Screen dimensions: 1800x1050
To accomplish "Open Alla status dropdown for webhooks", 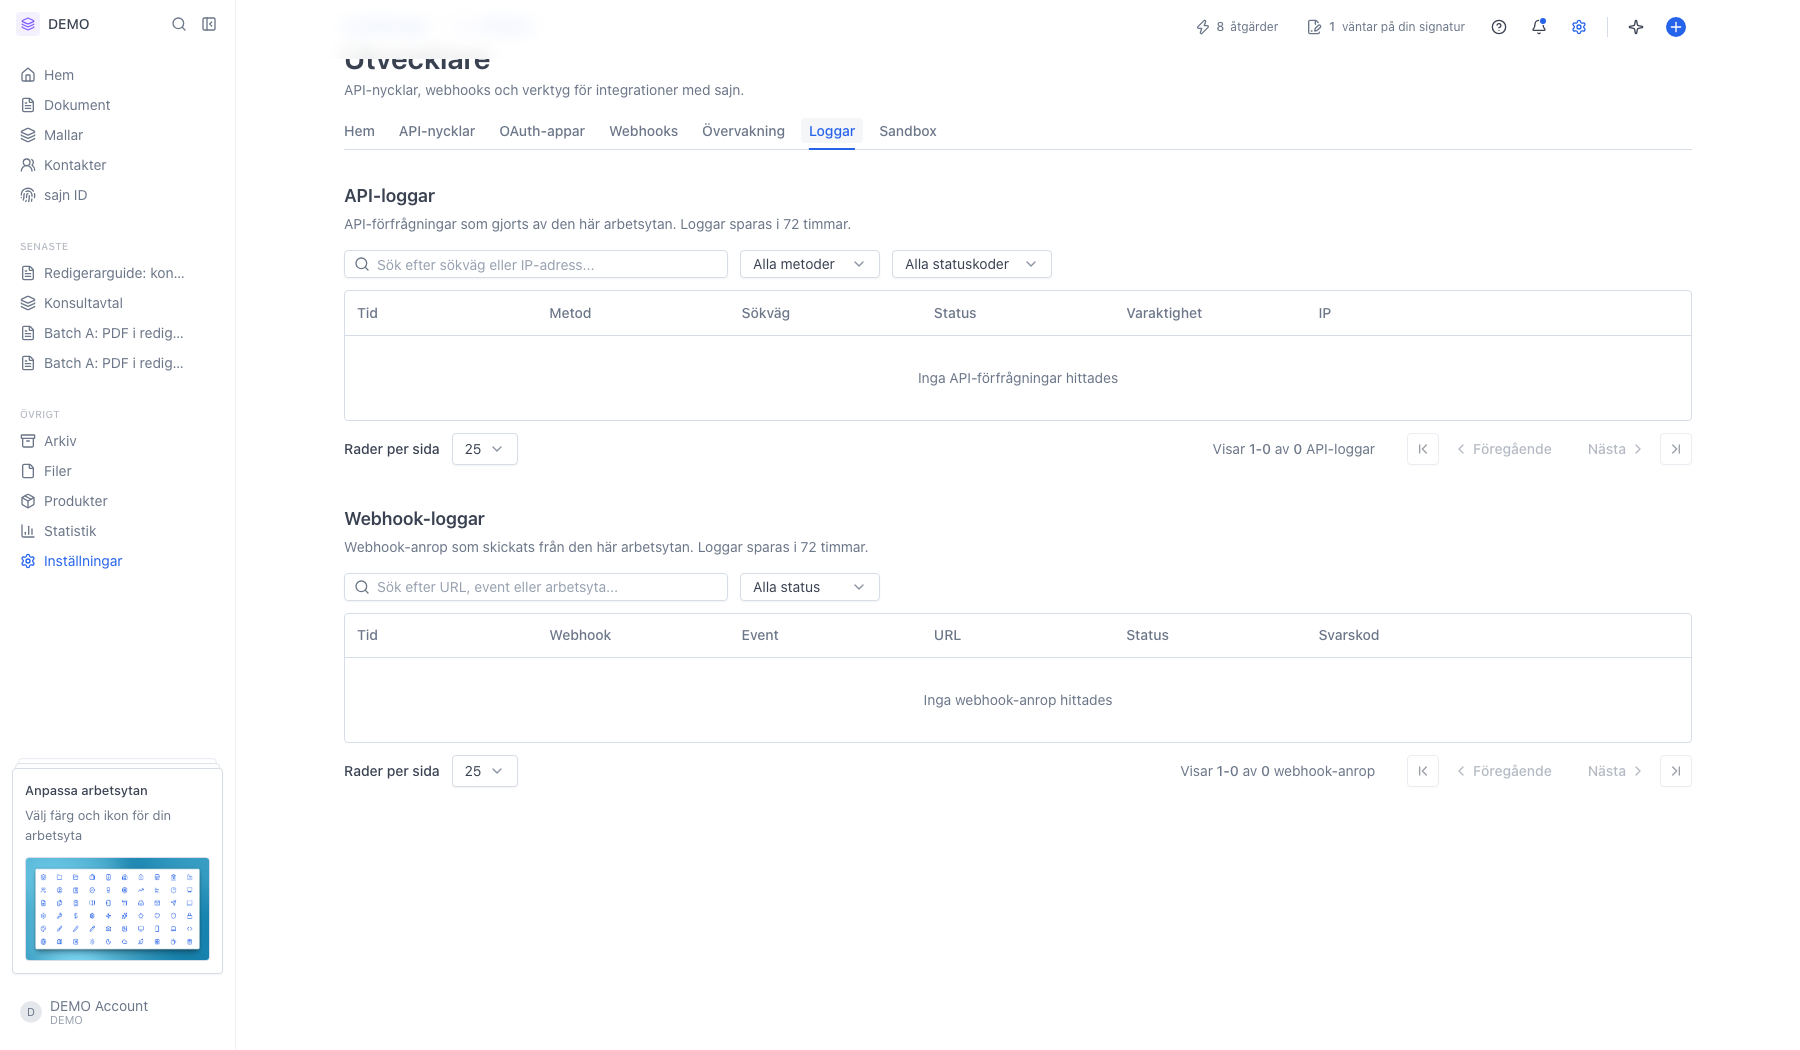I will tap(810, 587).
